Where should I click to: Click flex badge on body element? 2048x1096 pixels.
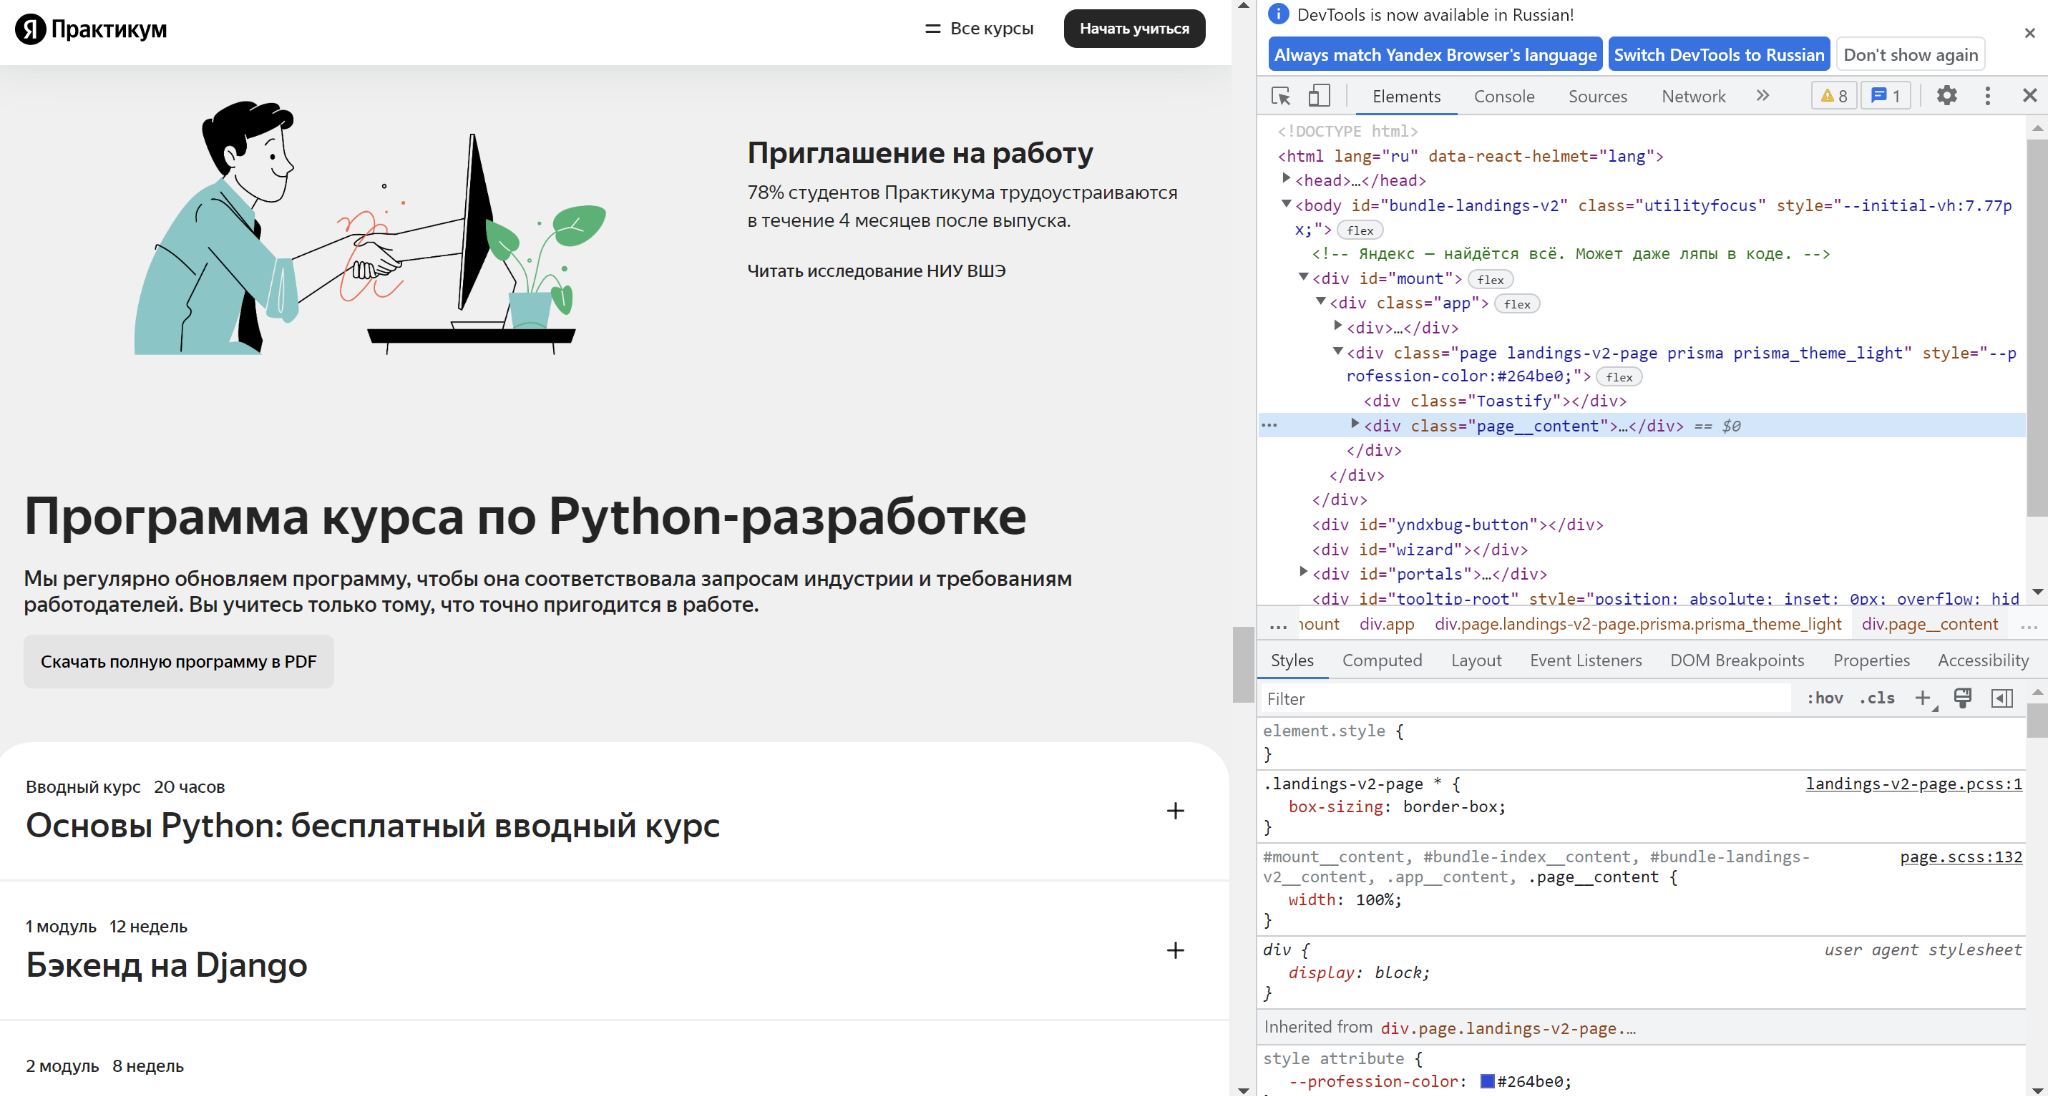(1360, 230)
